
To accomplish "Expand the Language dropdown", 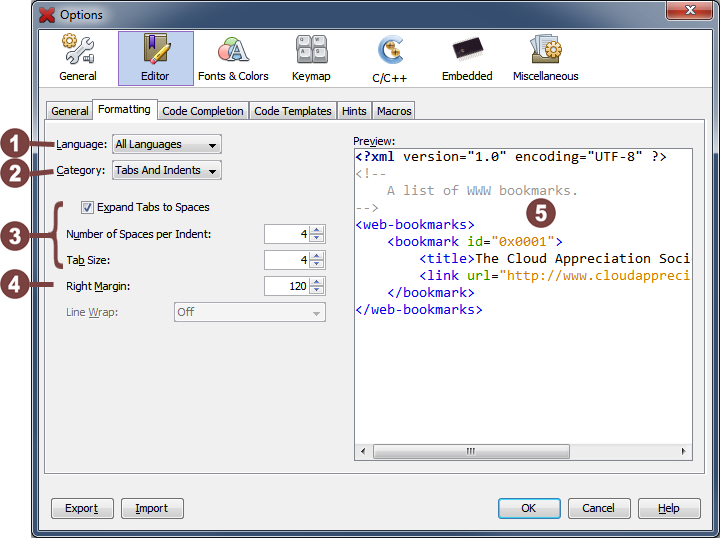I will click(166, 145).
